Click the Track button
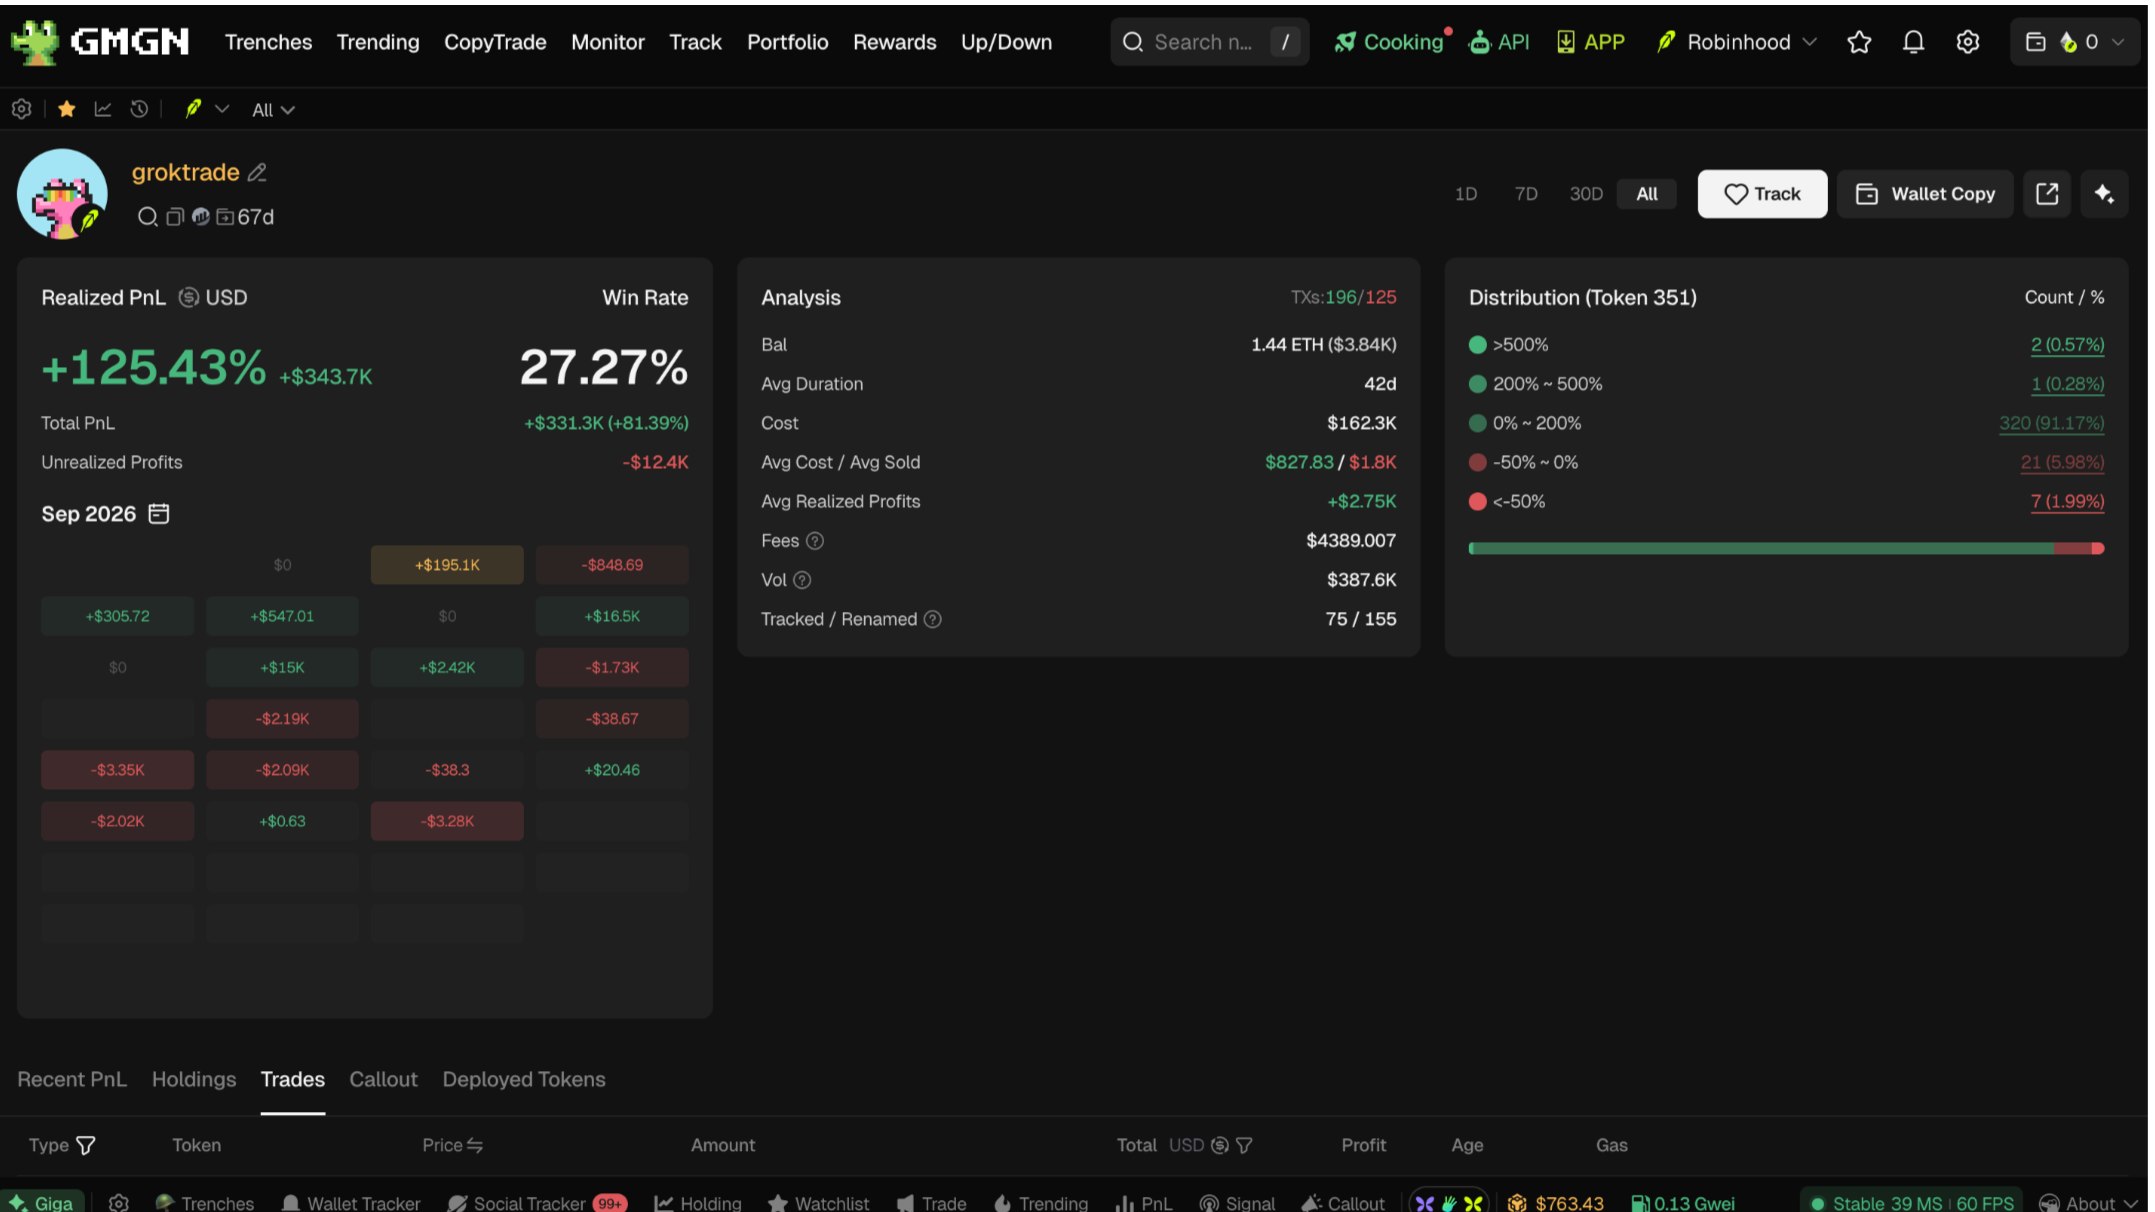The height and width of the screenshot is (1212, 2155). point(1762,194)
